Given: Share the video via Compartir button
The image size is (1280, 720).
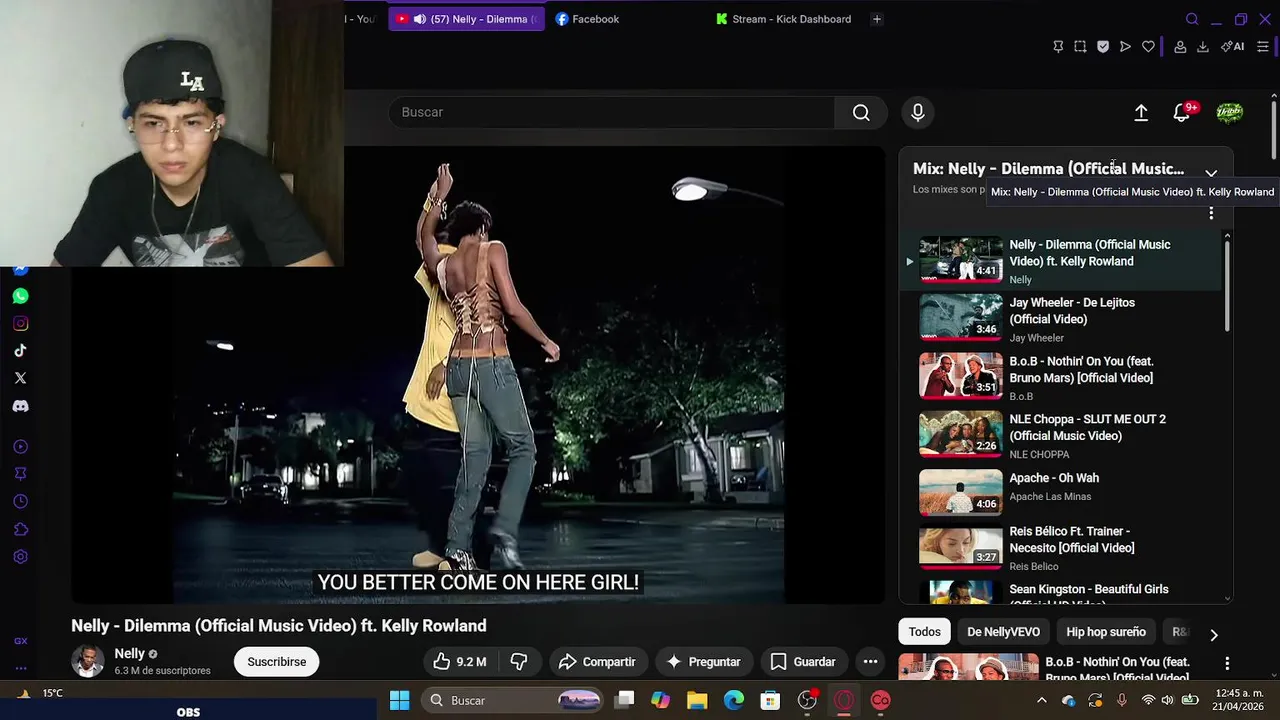Looking at the screenshot, I should [597, 662].
